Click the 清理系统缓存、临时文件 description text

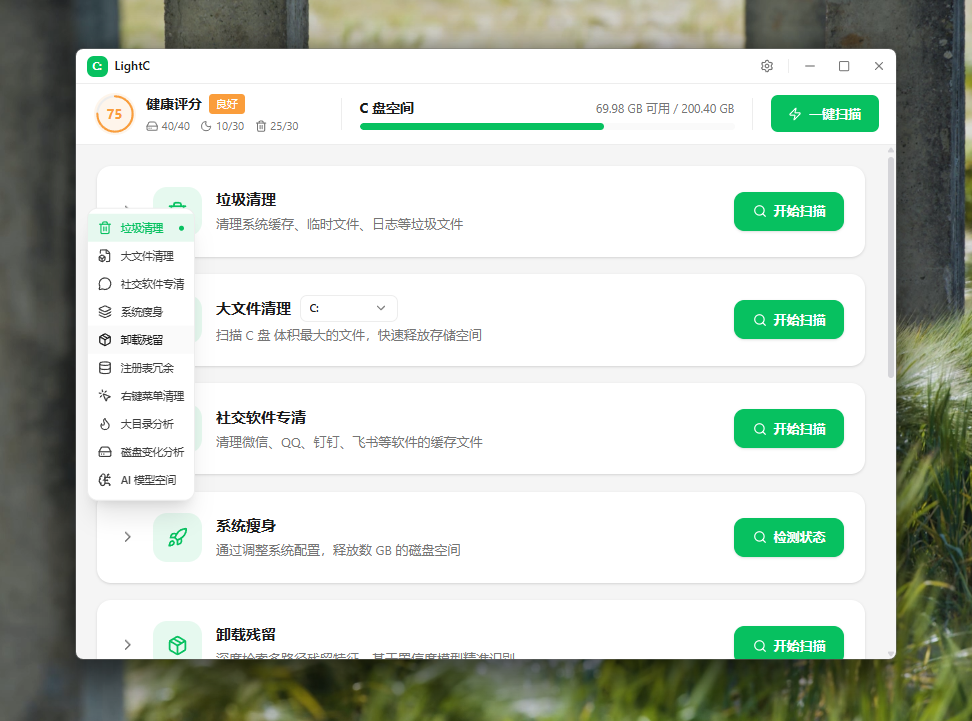click(339, 224)
